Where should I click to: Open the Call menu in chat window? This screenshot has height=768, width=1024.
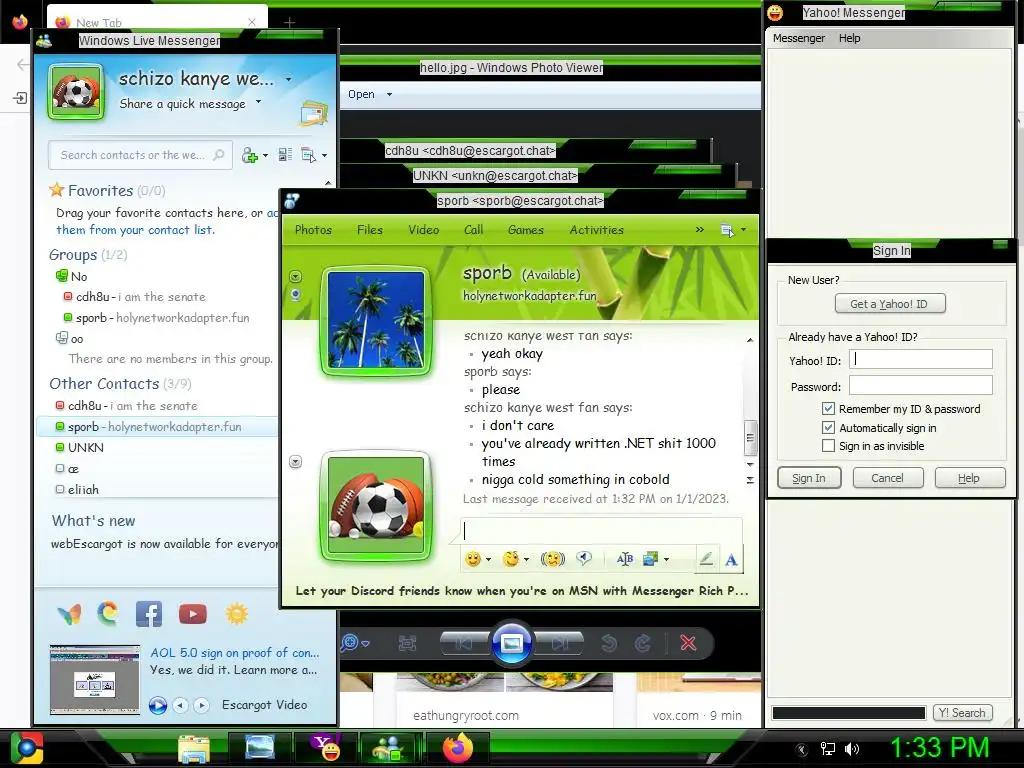[x=473, y=230]
